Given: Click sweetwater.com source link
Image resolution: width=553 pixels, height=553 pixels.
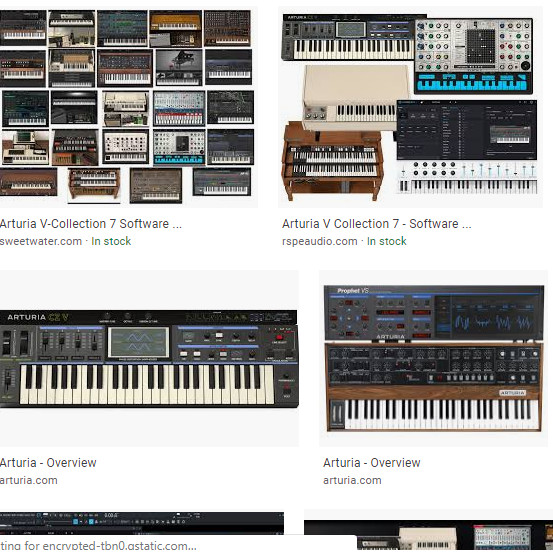Looking at the screenshot, I should (41, 241).
